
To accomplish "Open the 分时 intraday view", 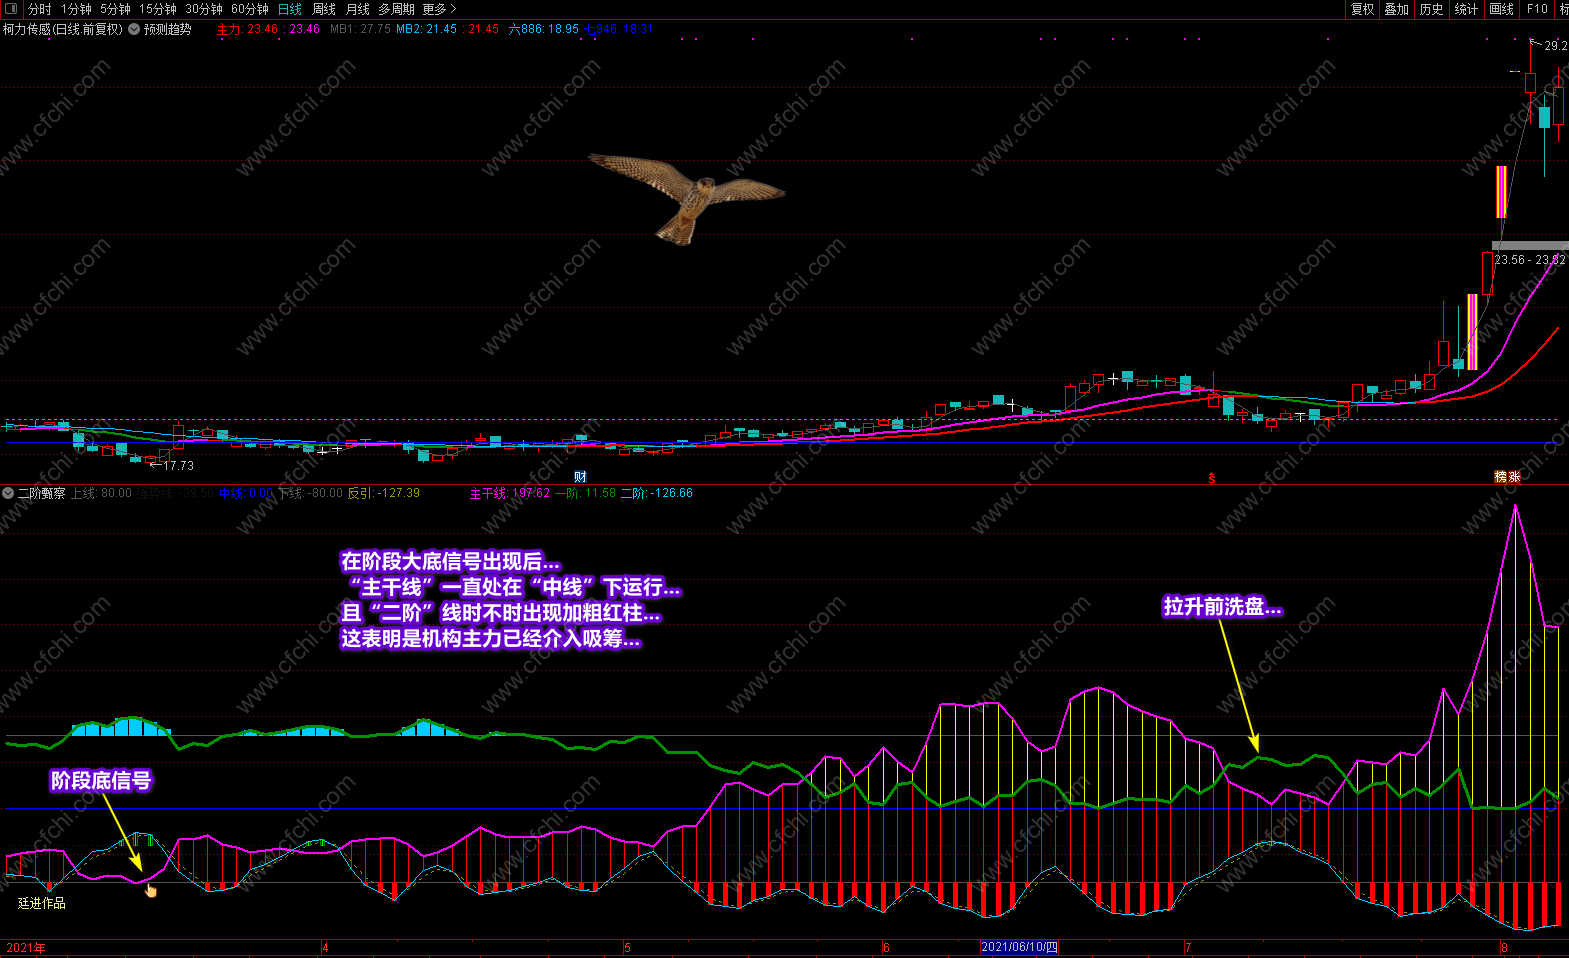I will (39, 9).
